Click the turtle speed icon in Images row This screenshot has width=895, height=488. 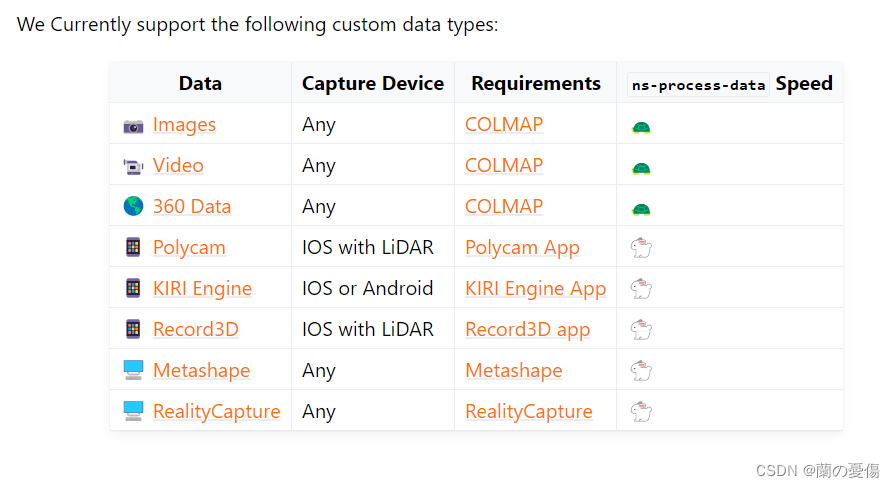point(641,127)
